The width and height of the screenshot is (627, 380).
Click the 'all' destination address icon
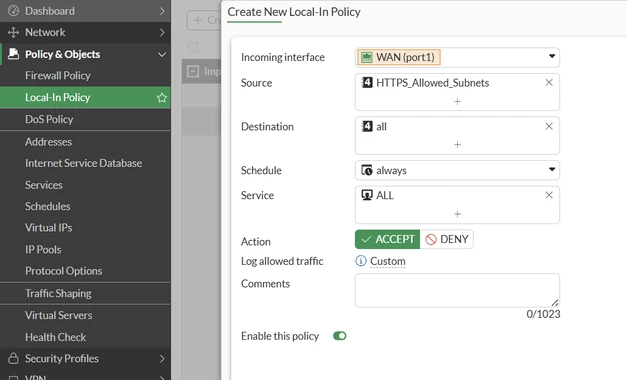coord(367,126)
